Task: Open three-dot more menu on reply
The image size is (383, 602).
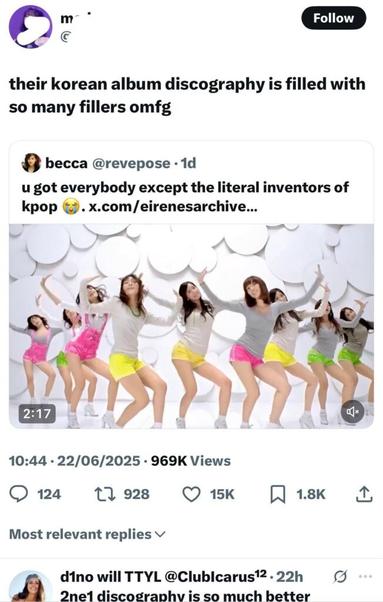Action: (x=365, y=576)
